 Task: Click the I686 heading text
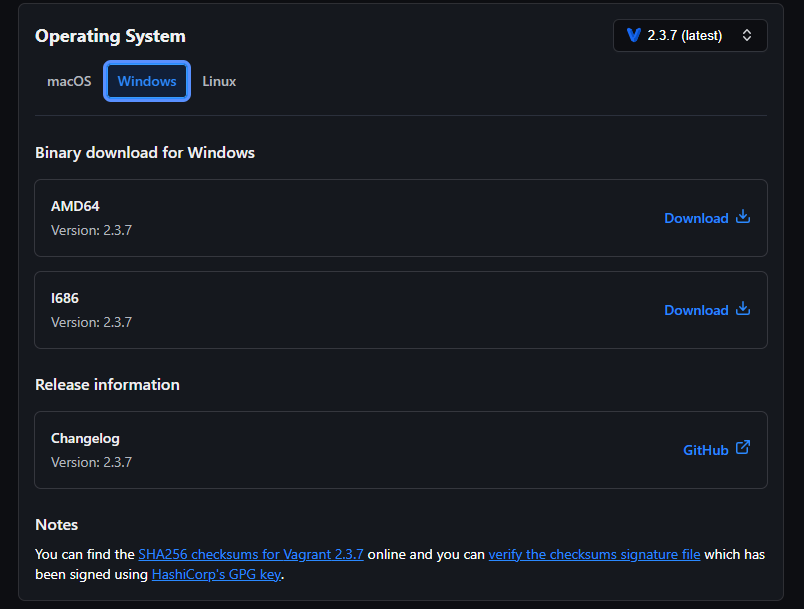click(x=65, y=298)
